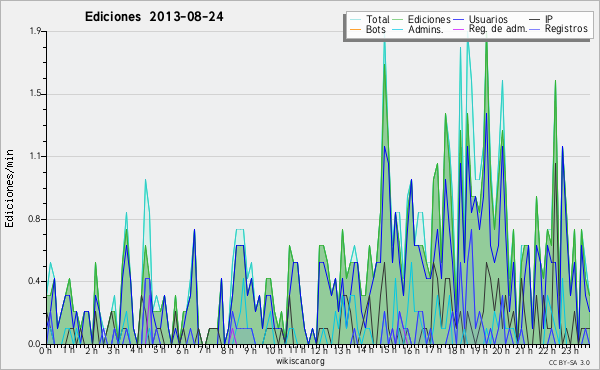The image size is (600, 370).
Task: Click the '9 h' x-axis label
Action: pos(250,351)
